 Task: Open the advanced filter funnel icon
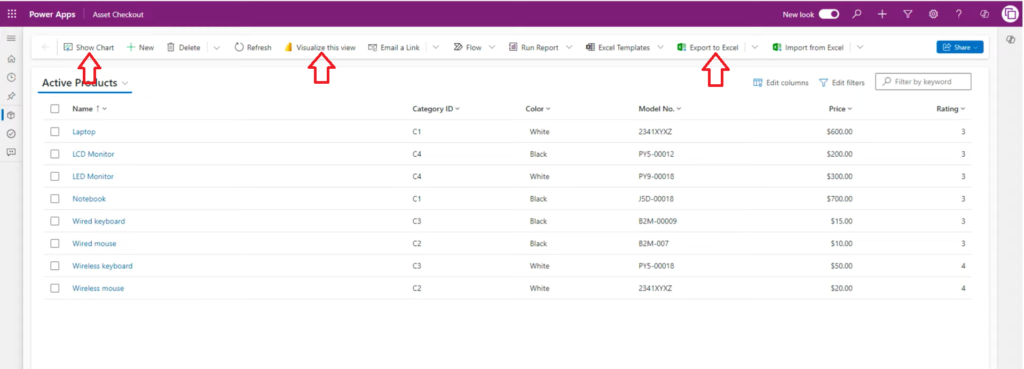coord(908,14)
